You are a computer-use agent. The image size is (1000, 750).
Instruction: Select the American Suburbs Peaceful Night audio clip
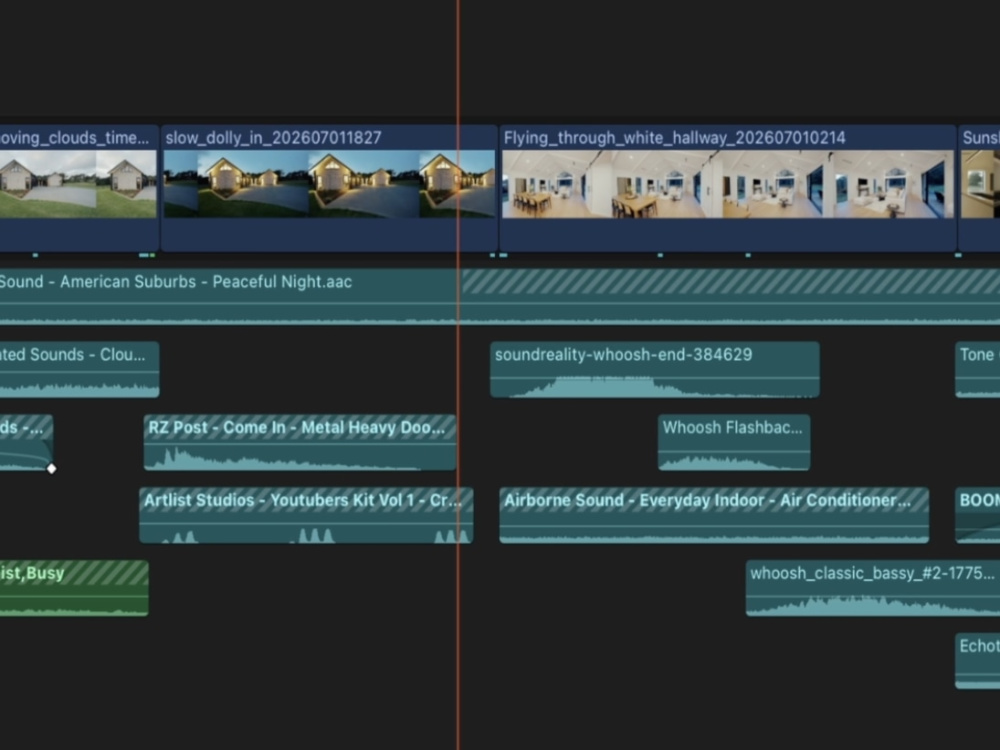pyautogui.click(x=500, y=297)
